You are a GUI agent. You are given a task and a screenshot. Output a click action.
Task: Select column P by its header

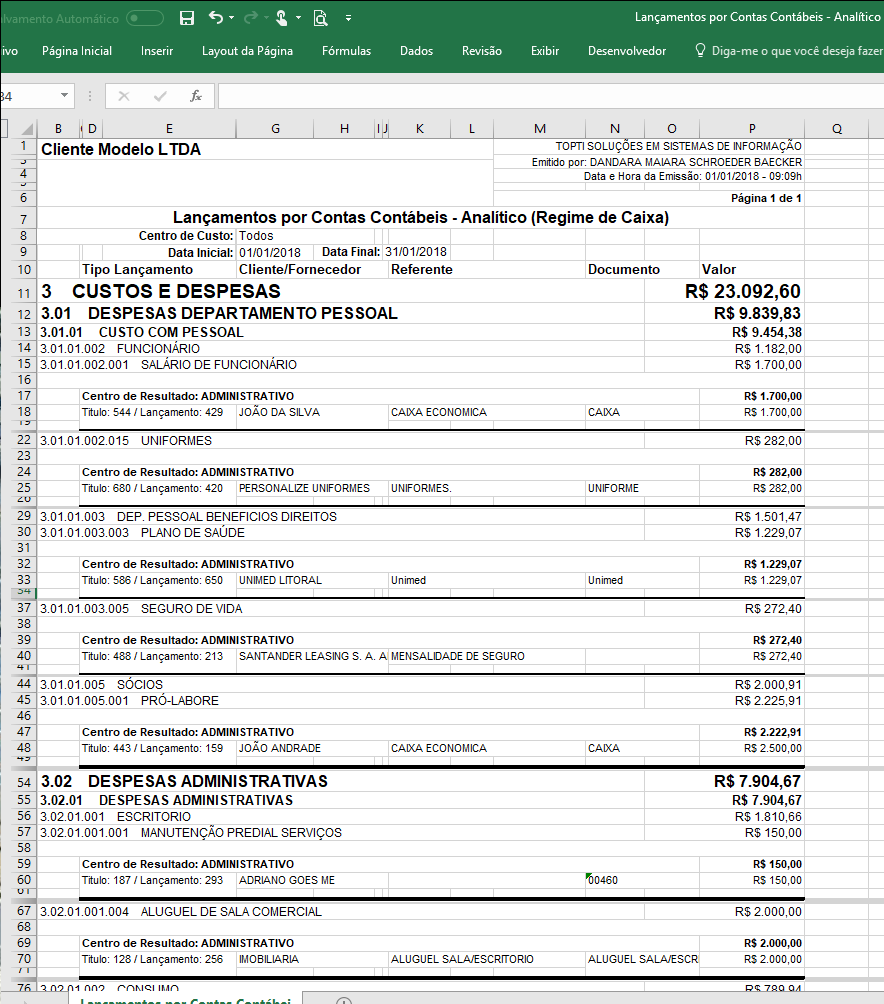tap(752, 129)
